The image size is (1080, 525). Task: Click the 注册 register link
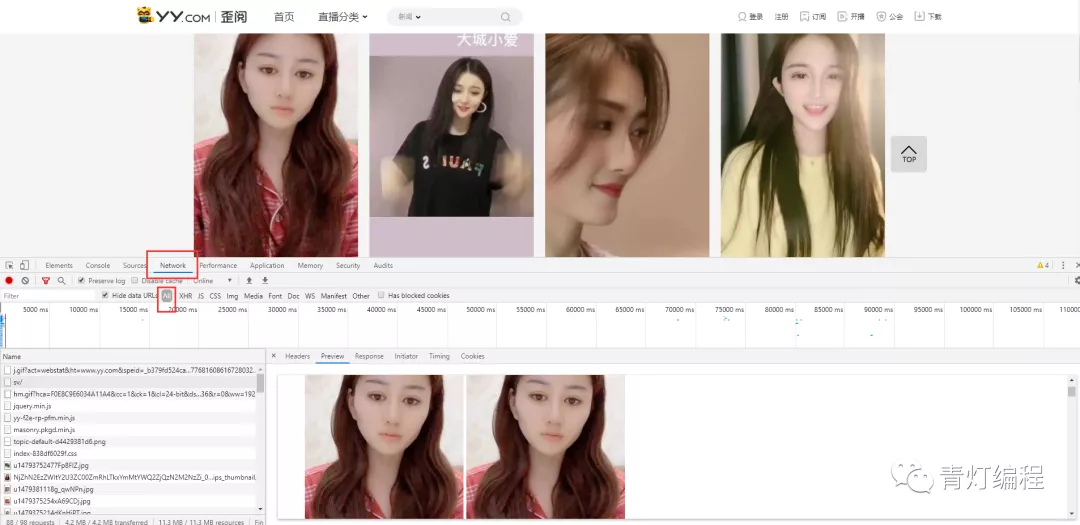pyautogui.click(x=781, y=17)
